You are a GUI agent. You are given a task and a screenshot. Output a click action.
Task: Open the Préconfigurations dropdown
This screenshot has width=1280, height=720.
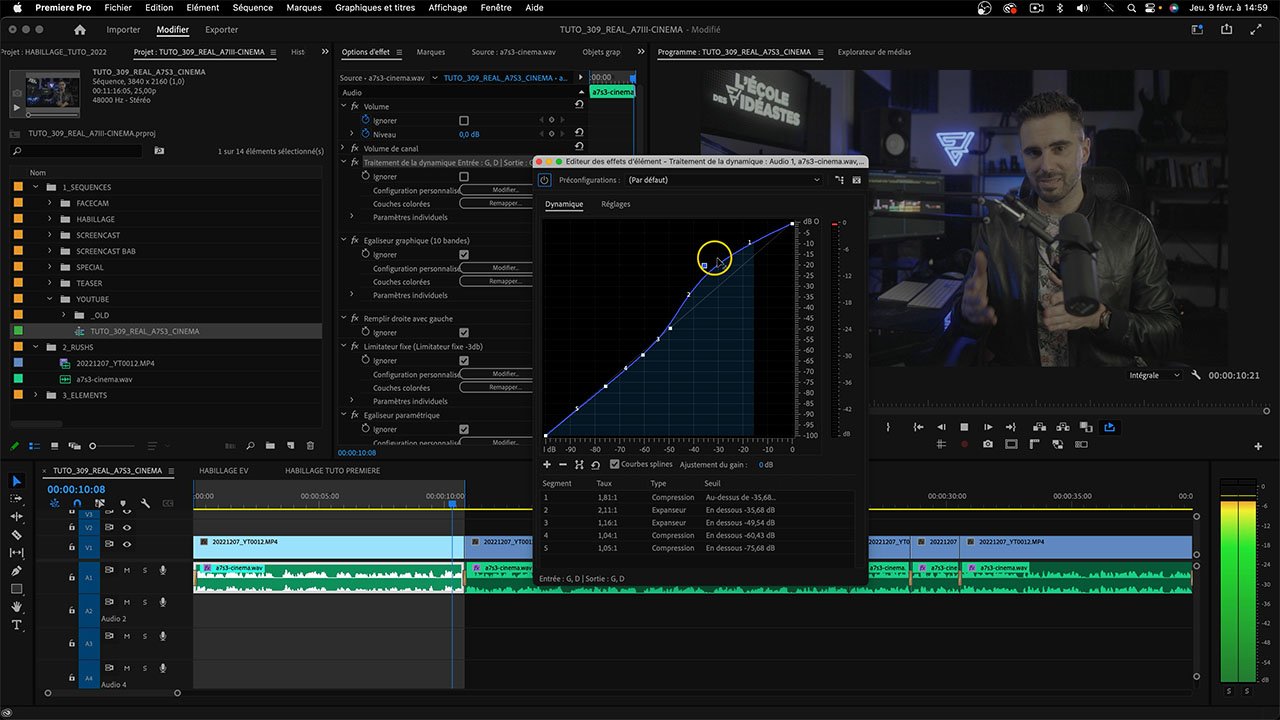coord(724,180)
